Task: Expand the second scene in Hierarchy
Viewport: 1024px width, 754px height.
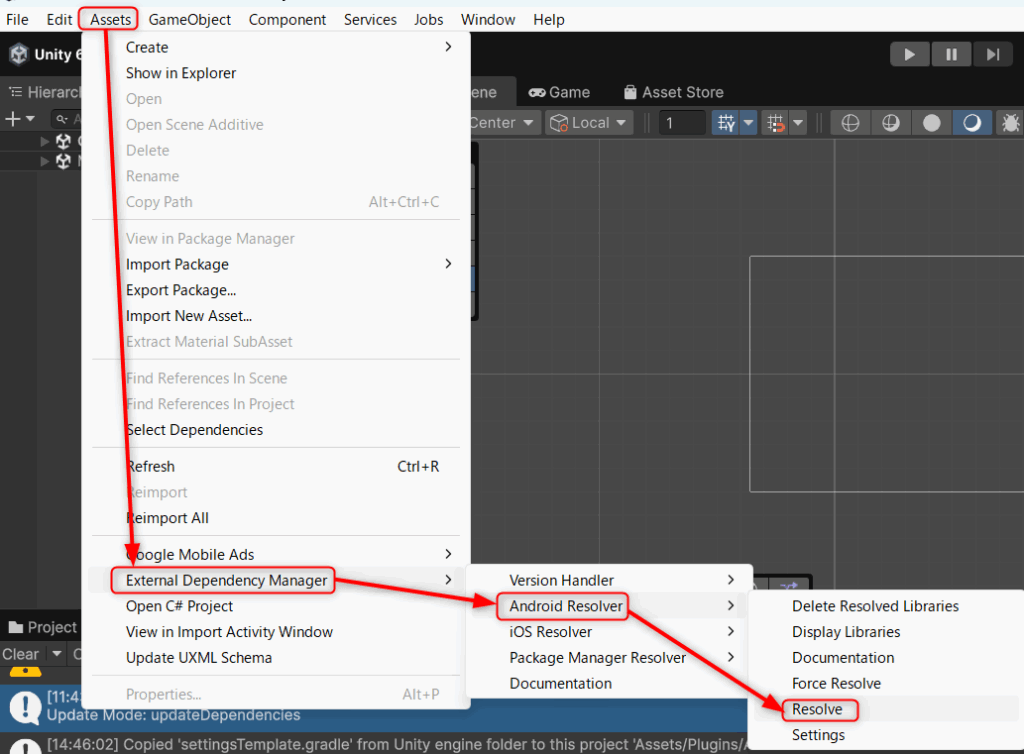Action: pyautogui.click(x=44, y=161)
